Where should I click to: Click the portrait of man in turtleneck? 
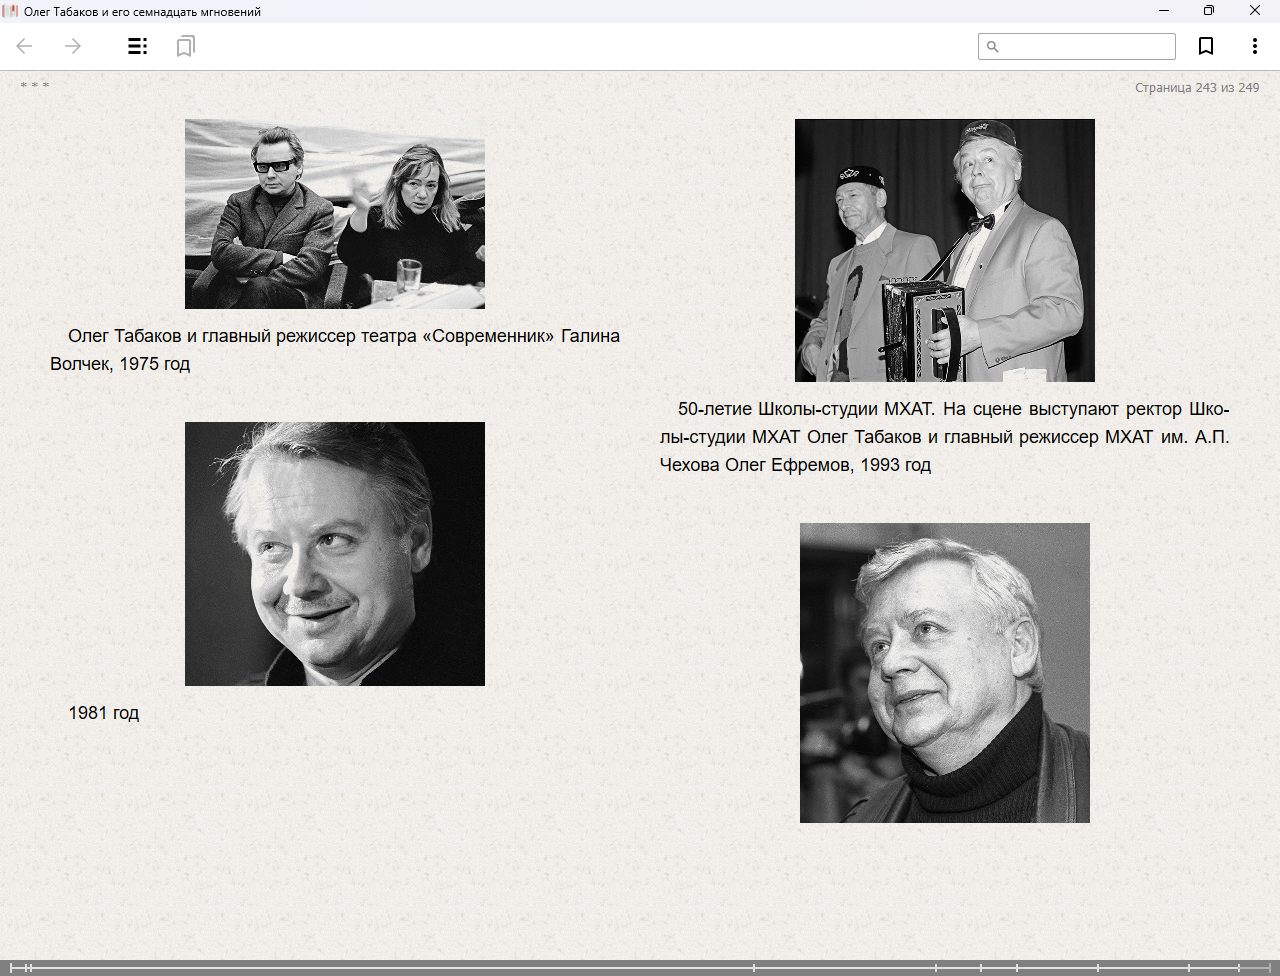tap(944, 672)
